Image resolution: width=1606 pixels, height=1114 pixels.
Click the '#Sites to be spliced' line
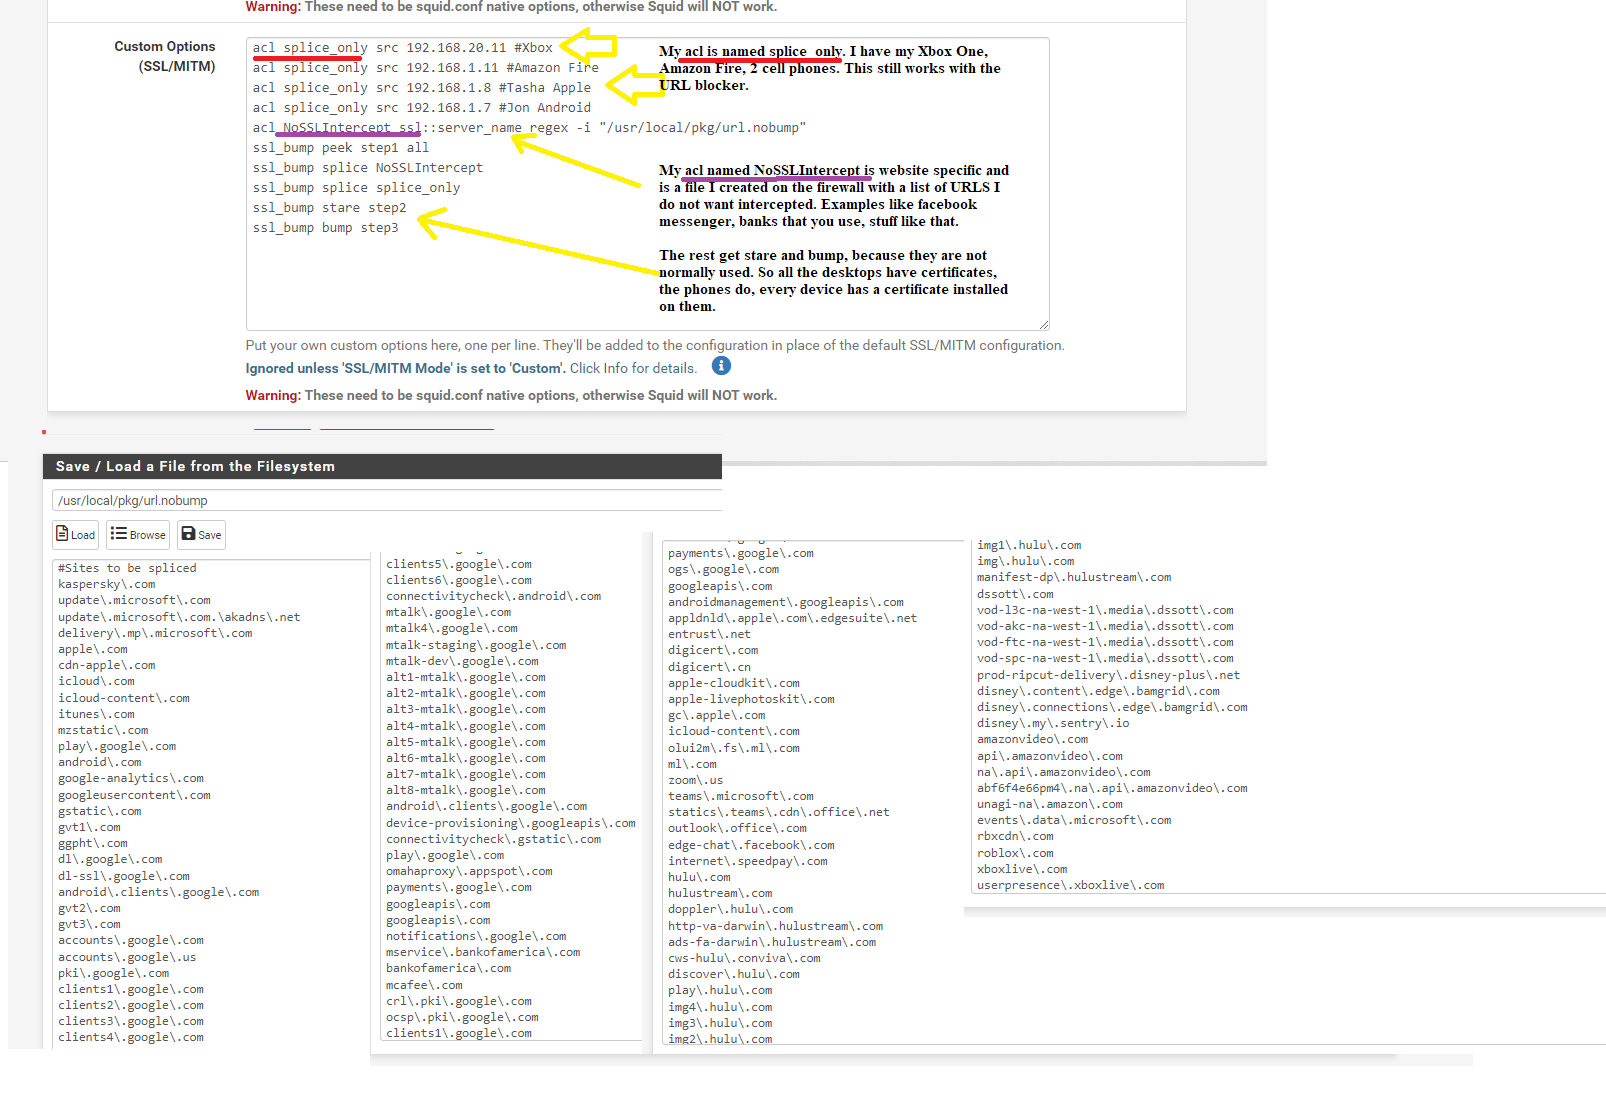tap(127, 568)
